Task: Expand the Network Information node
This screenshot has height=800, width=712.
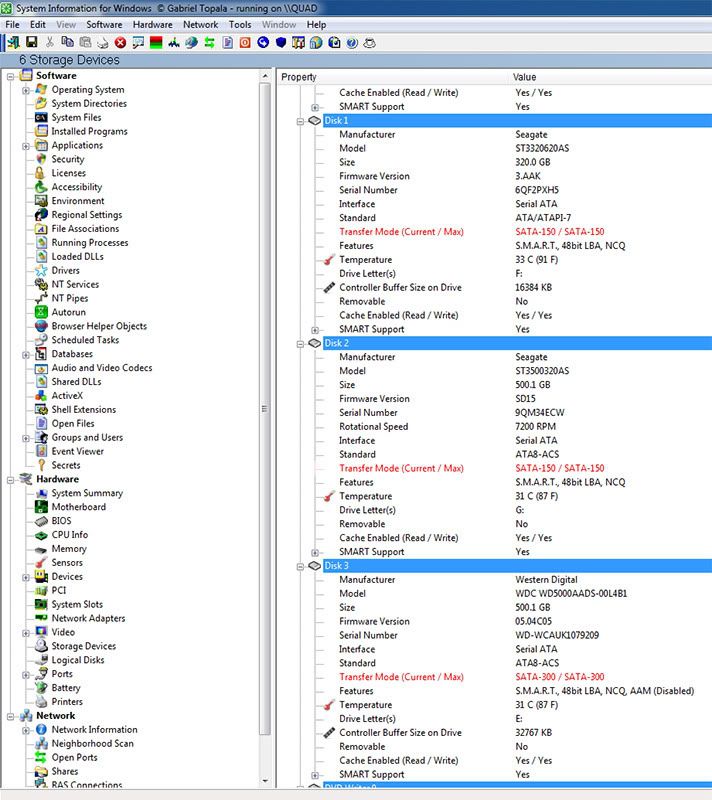Action: pyautogui.click(x=26, y=730)
